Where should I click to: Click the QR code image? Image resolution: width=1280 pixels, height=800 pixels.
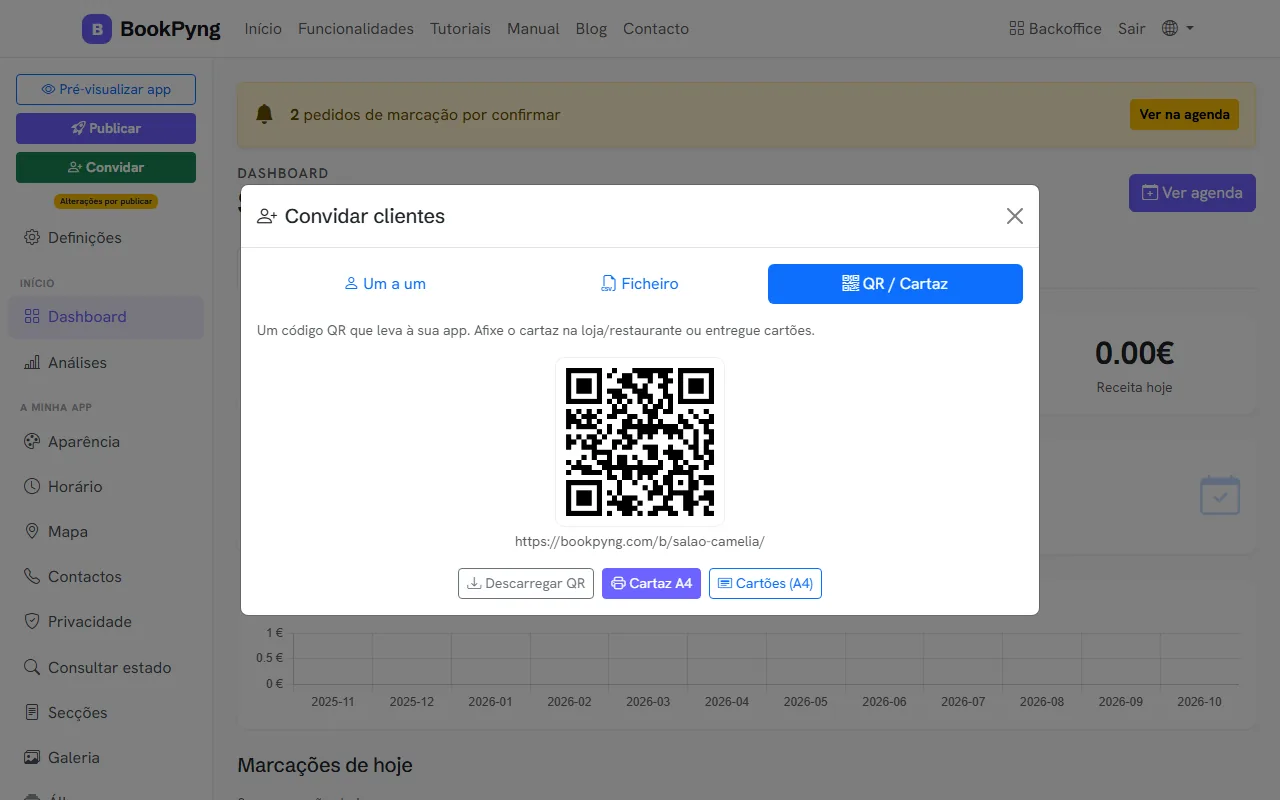(640, 442)
